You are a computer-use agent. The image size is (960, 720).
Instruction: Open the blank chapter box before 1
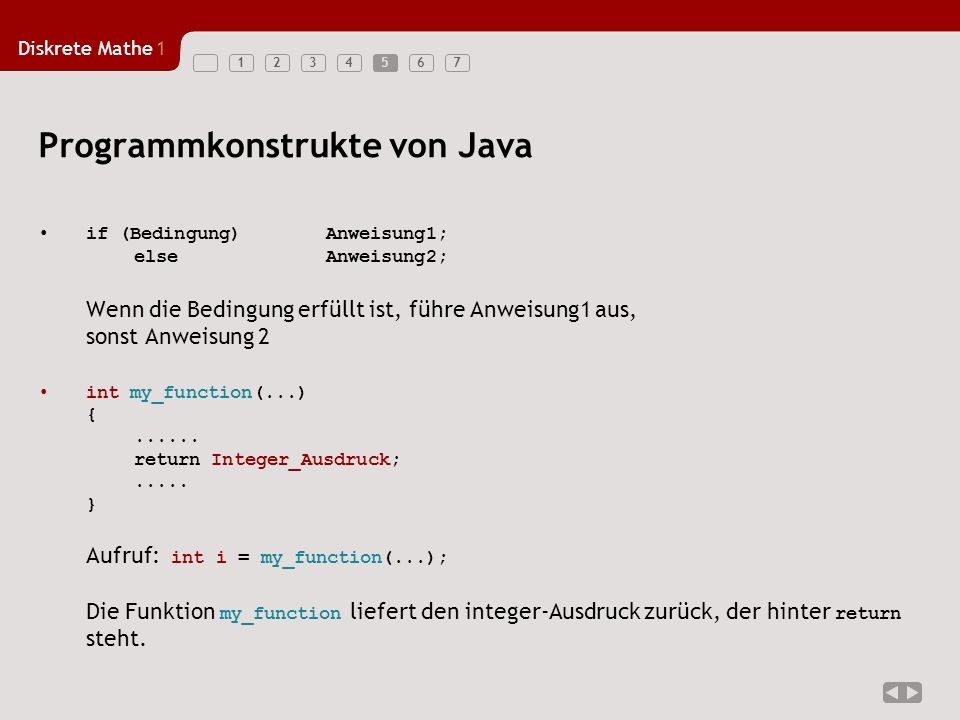[x=205, y=63]
